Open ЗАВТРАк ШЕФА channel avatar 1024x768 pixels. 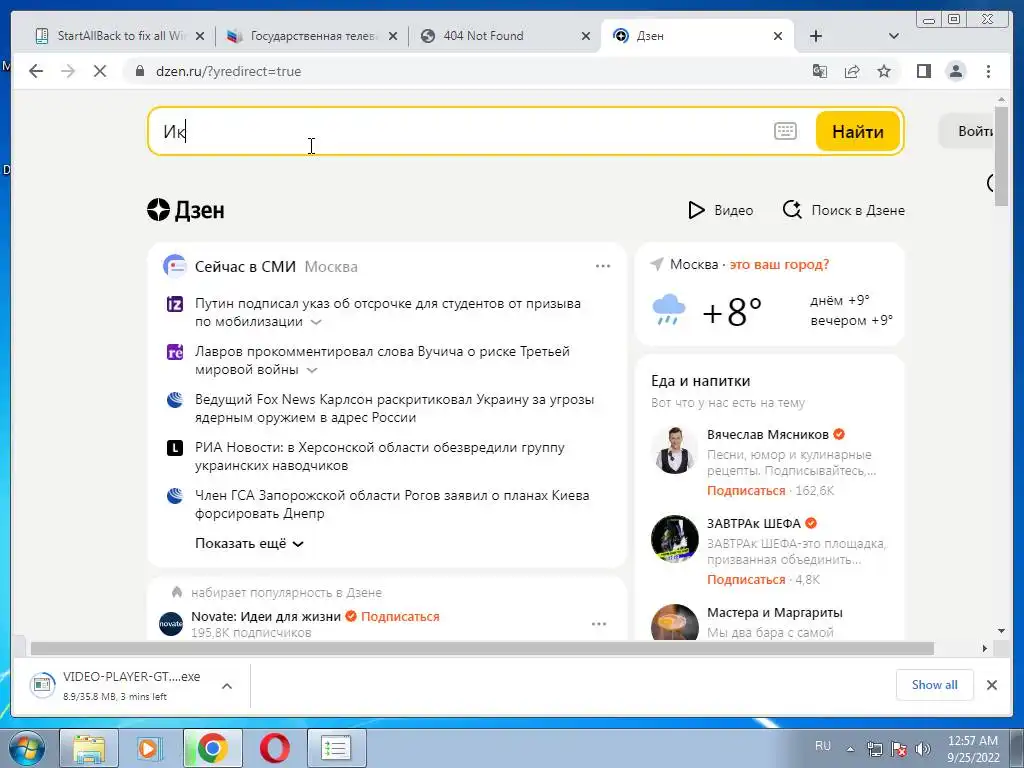click(x=675, y=539)
